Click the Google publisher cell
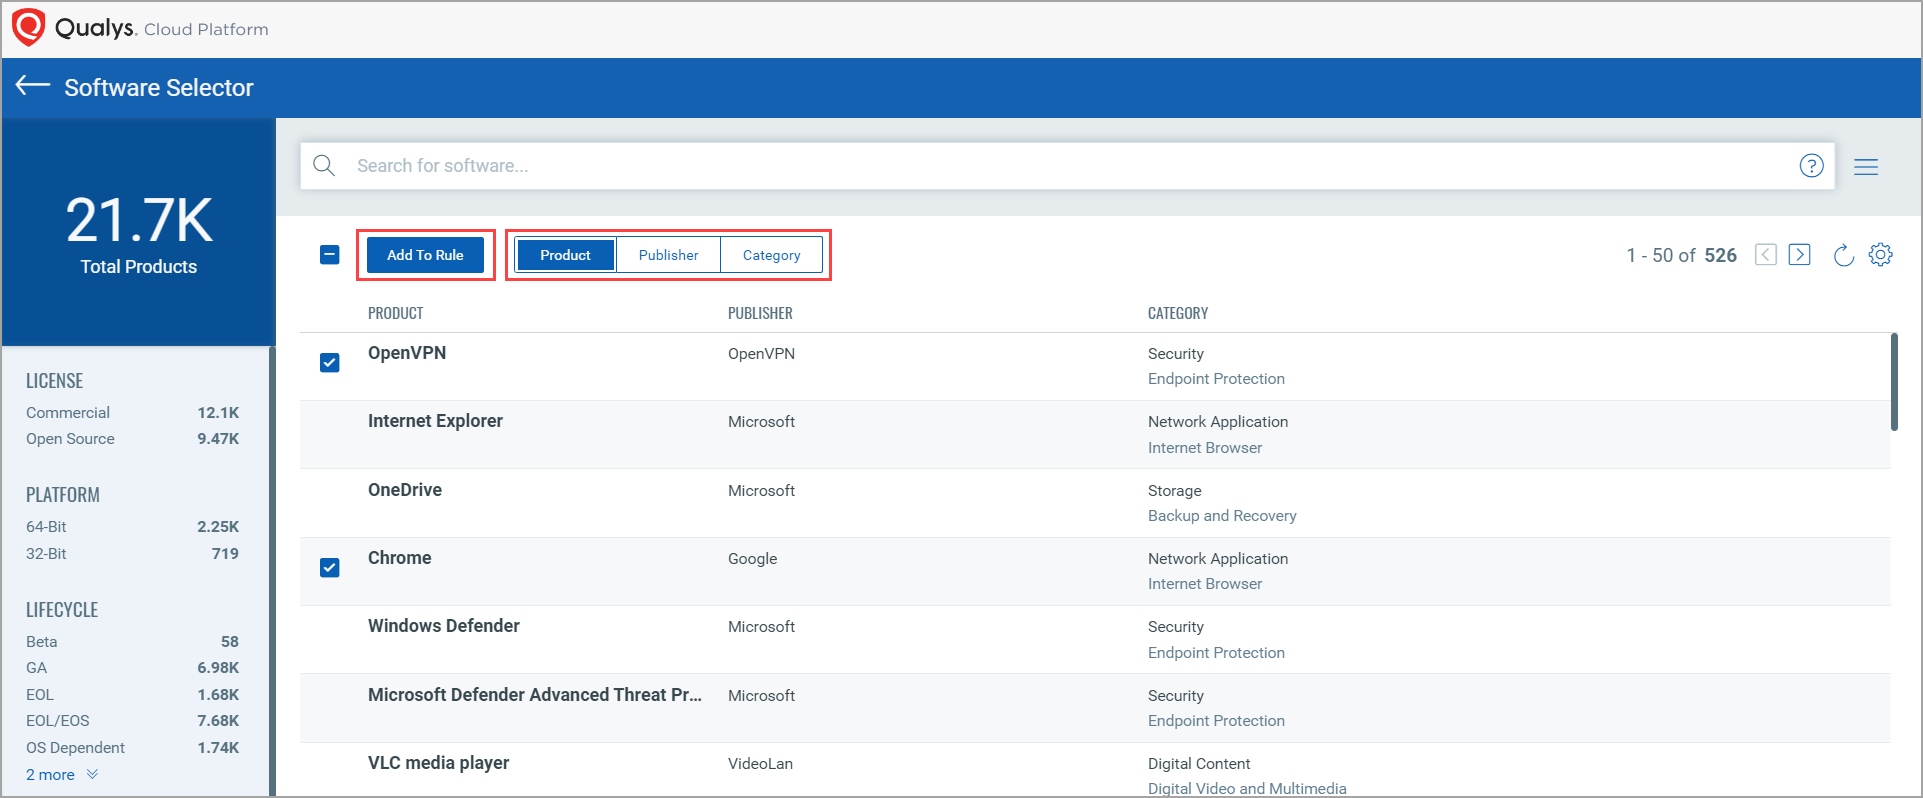Image resolution: width=1923 pixels, height=798 pixels. point(752,559)
